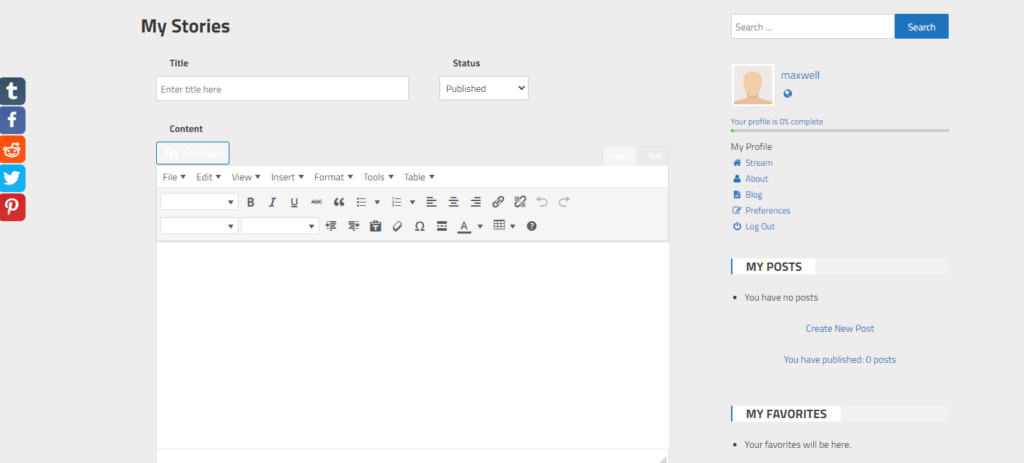The height and width of the screenshot is (463, 1024).
Task: Open the text color dropdown arrow
Action: click(480, 226)
